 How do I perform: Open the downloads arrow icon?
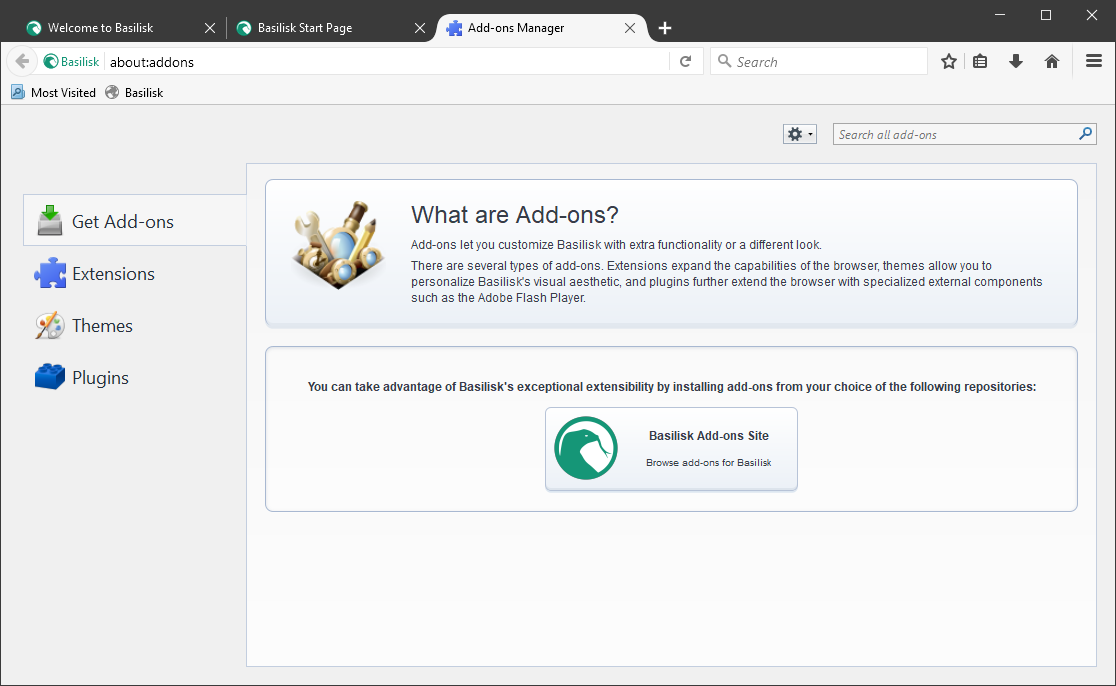(1016, 62)
